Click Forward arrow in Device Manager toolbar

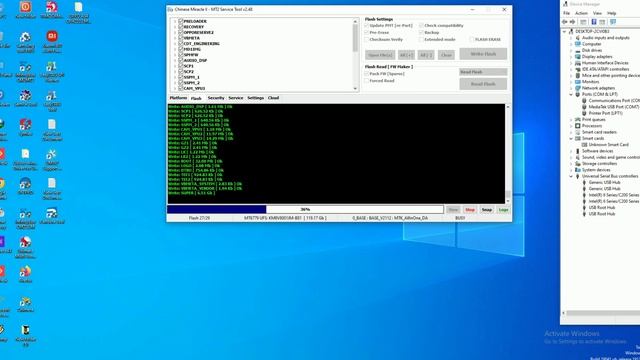tap(573, 22)
